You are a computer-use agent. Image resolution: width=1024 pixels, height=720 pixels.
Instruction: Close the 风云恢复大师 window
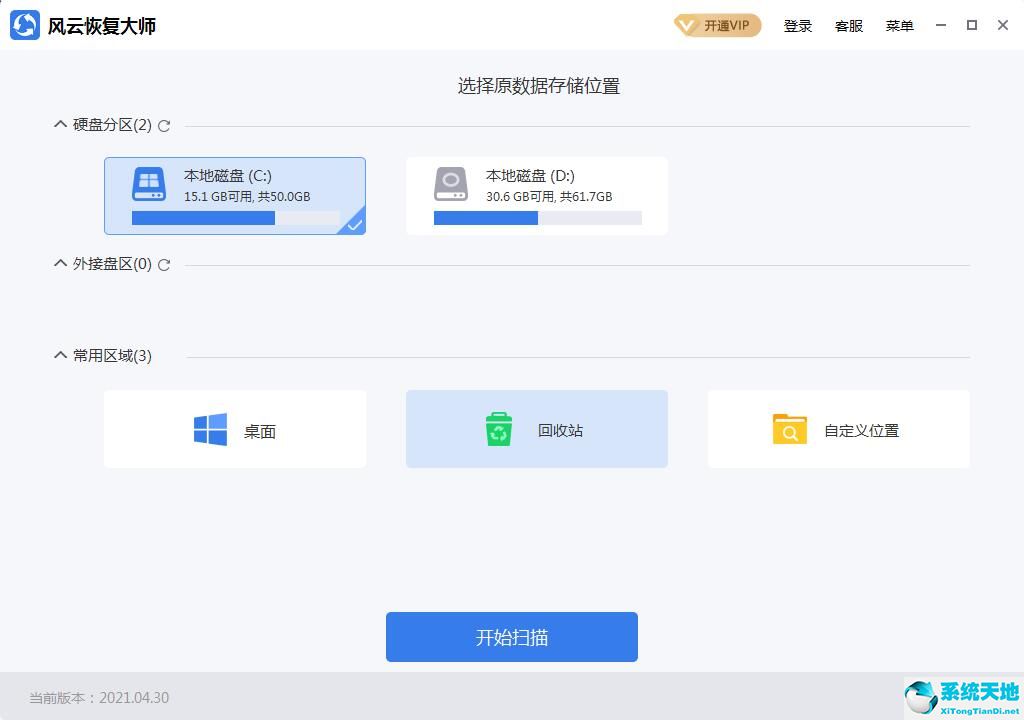[x=1003, y=25]
